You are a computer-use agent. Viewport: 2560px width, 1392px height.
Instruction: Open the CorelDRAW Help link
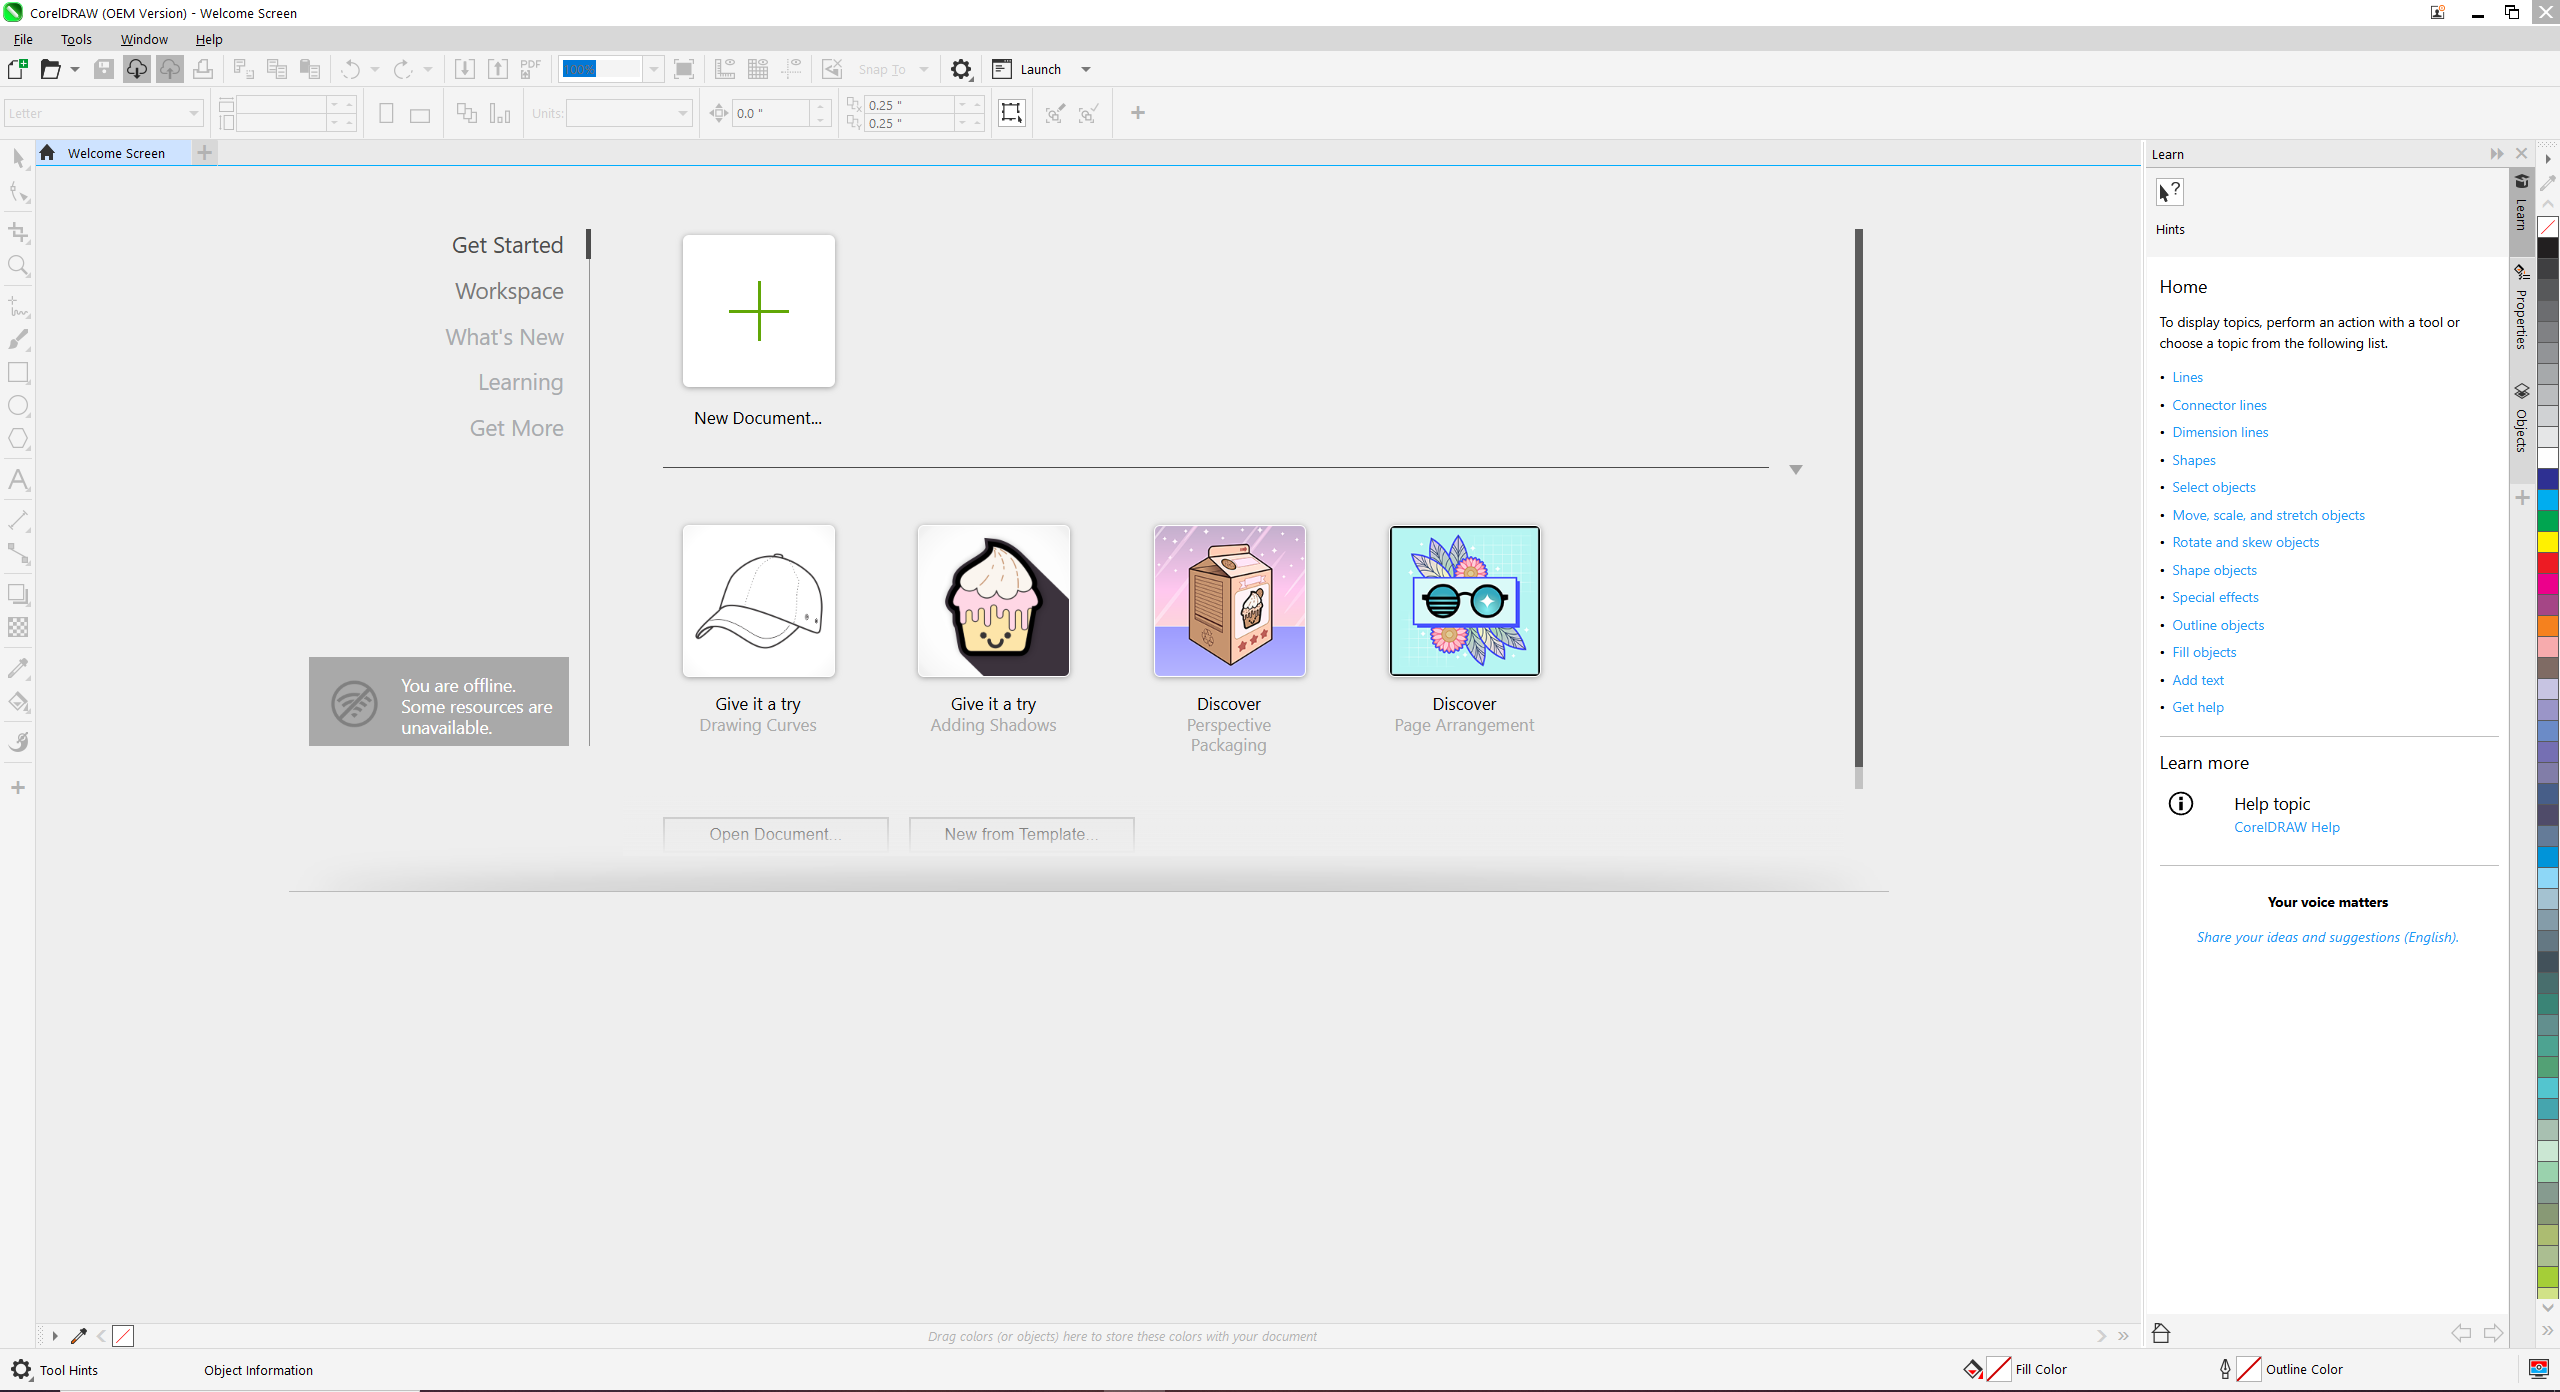[x=2286, y=827]
